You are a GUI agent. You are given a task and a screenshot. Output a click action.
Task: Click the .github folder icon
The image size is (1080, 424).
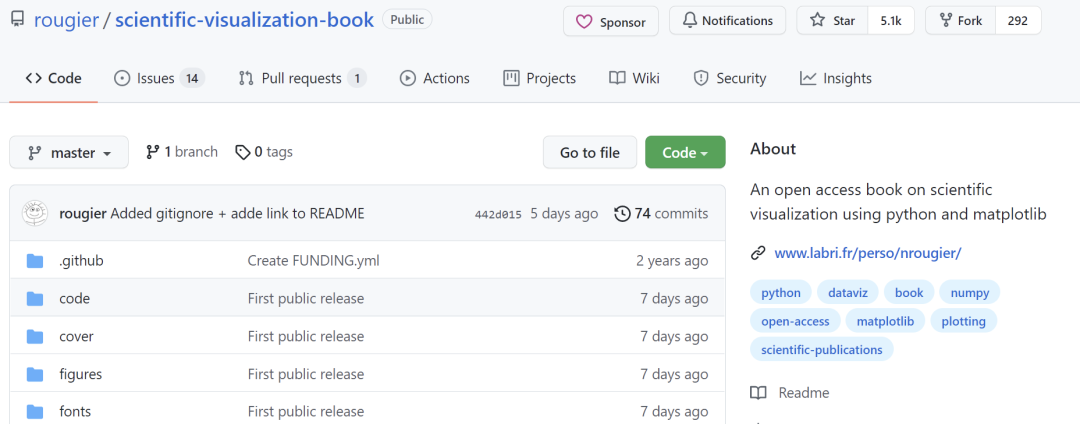[36, 261]
